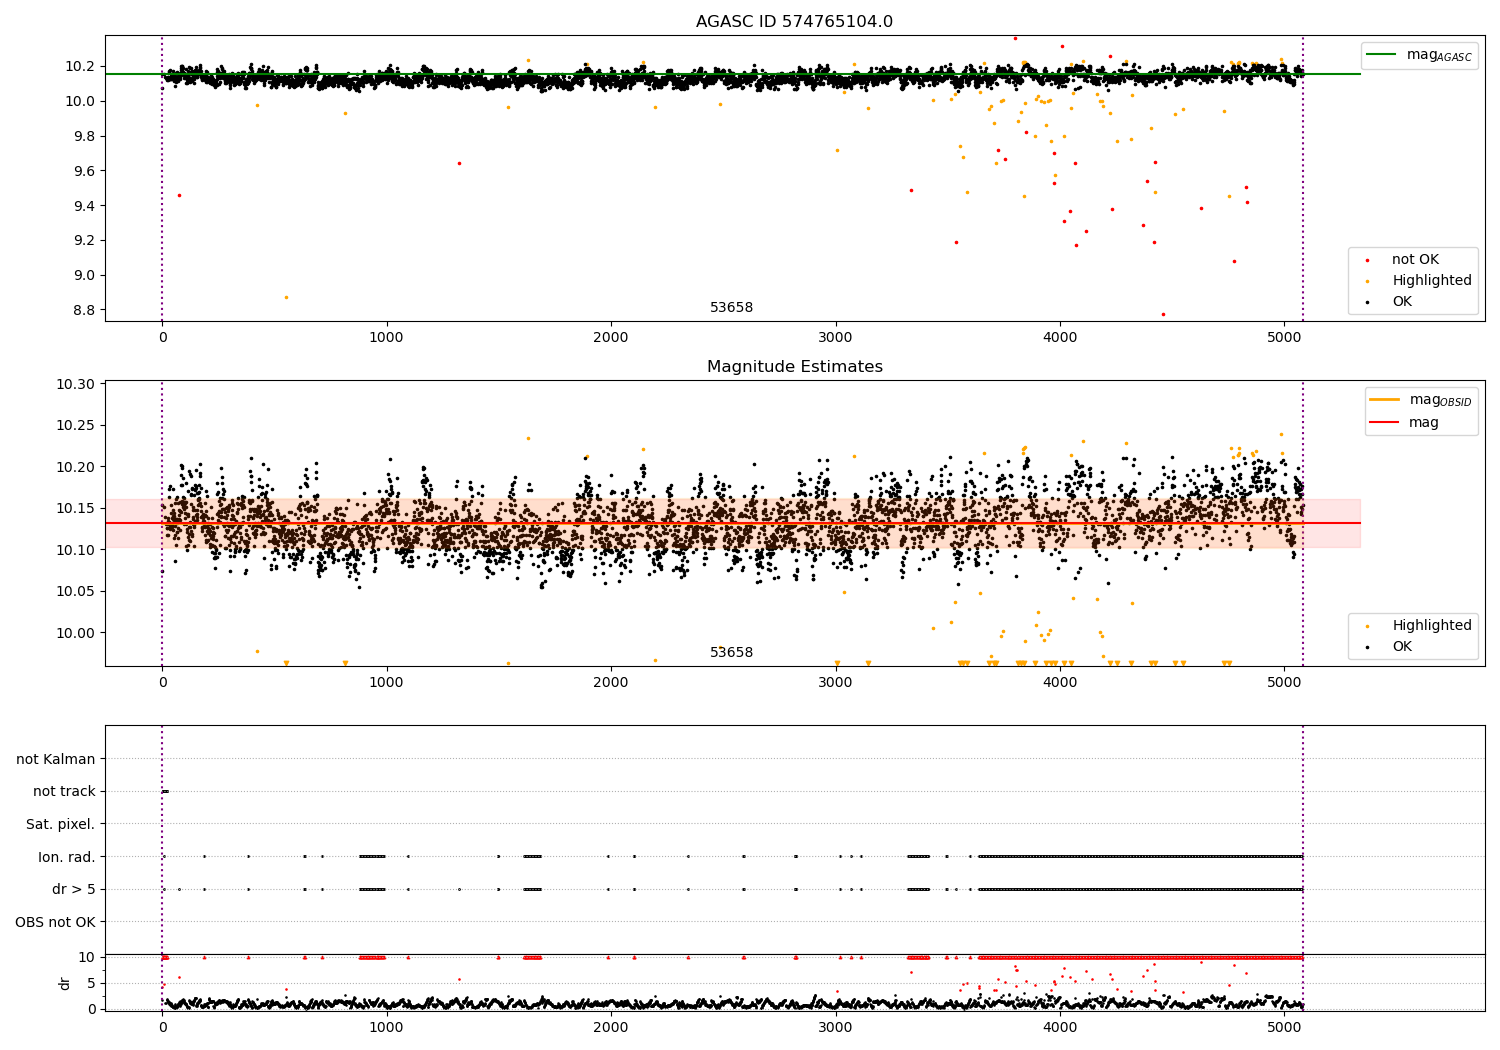
Task: Click the 0 x-axis tick in bottom panel
Action: 162,1028
